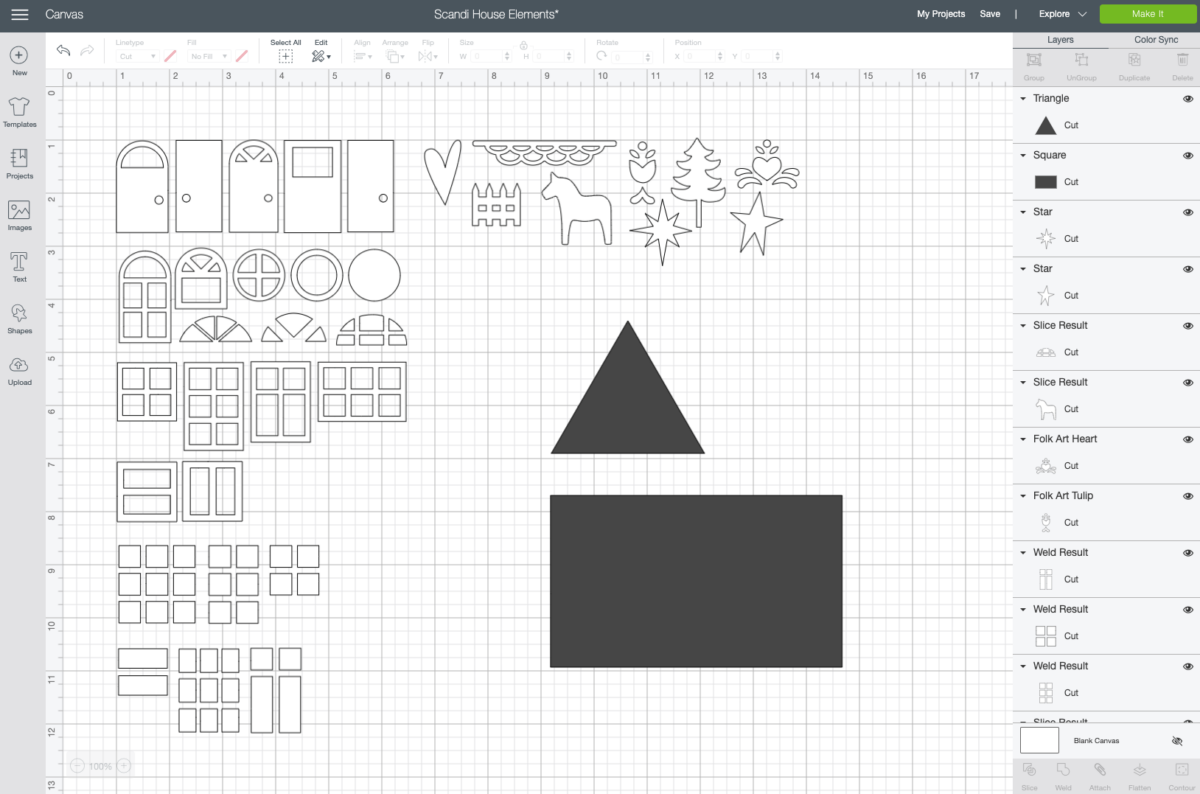1200x794 pixels.
Task: Click the Make It button
Action: click(x=1147, y=14)
